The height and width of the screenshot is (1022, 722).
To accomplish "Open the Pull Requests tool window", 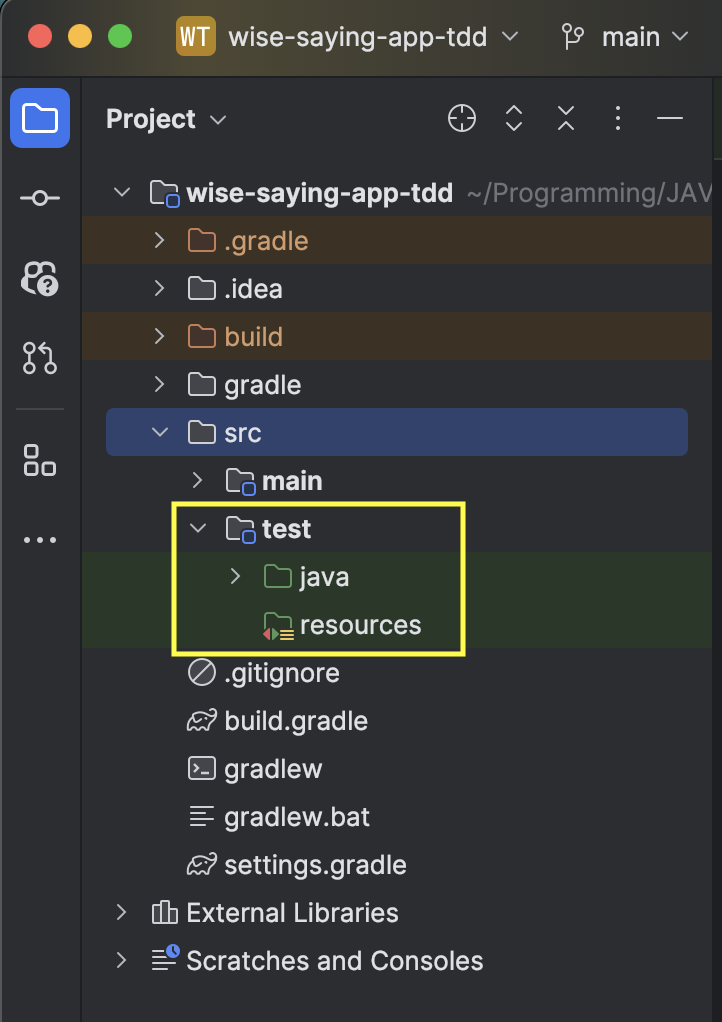I will click(x=40, y=358).
